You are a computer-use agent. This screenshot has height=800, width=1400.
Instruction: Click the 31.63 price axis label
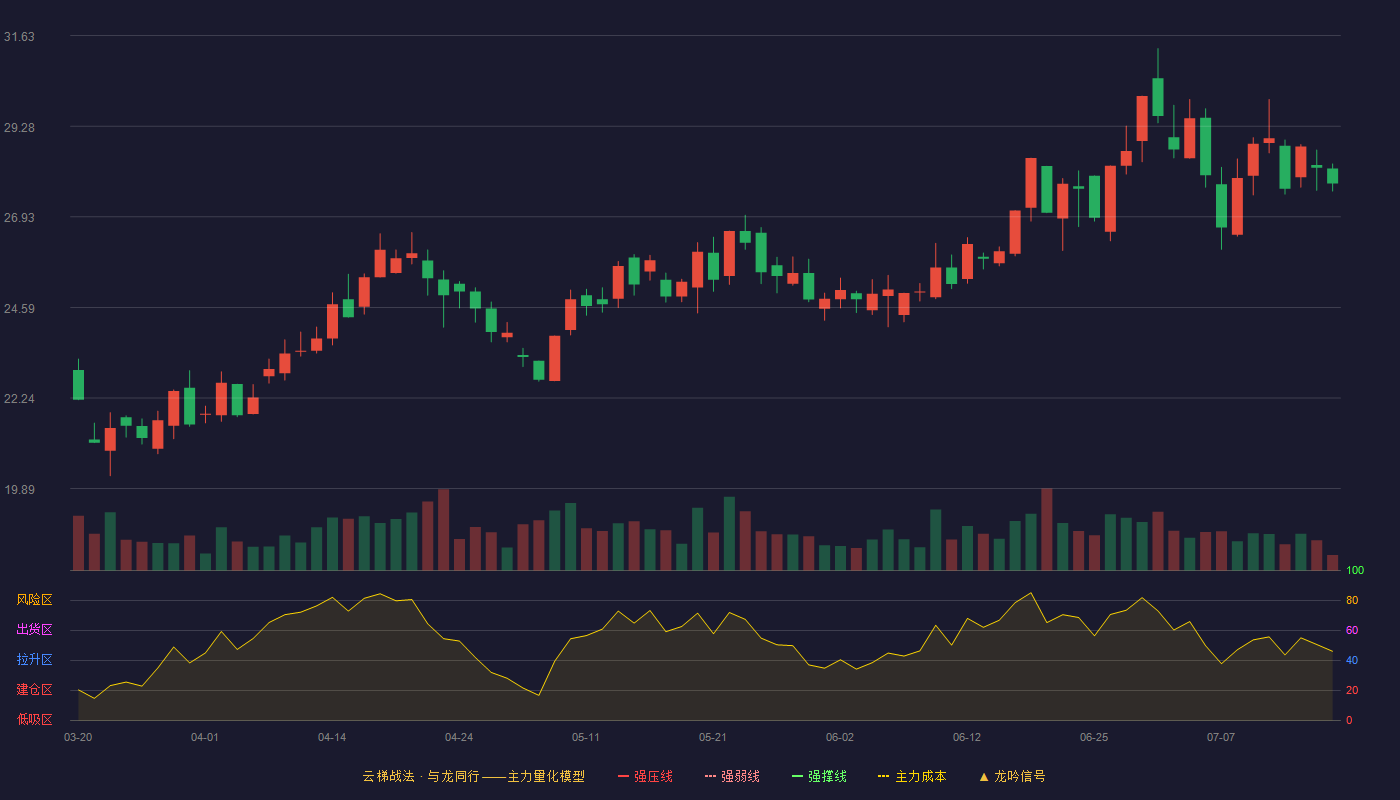coord(19,37)
